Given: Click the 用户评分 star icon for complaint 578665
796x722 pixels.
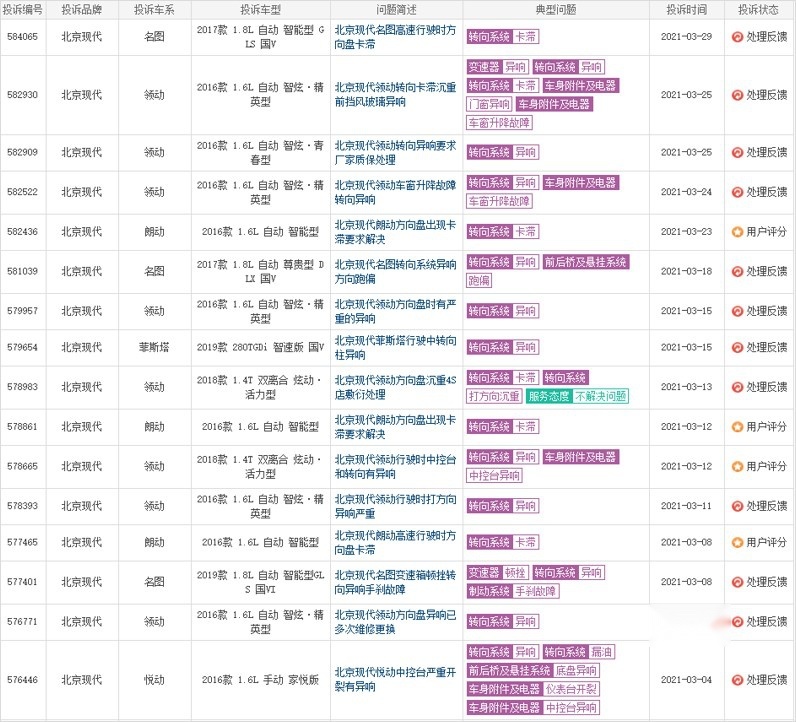Looking at the screenshot, I should (737, 467).
